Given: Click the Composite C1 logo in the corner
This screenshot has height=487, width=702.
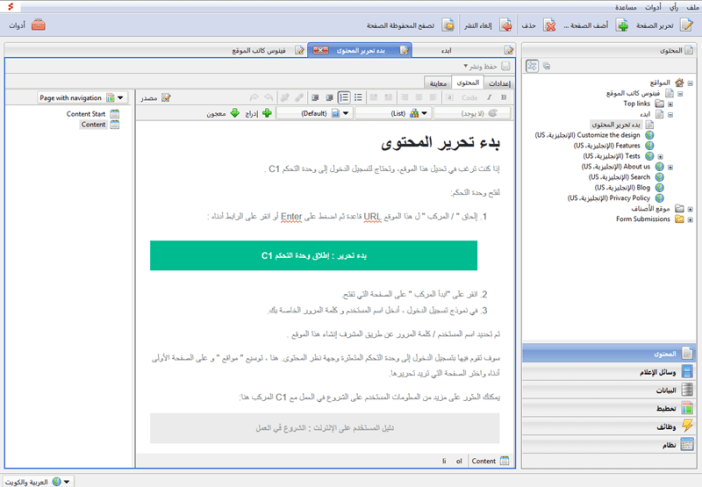Looking at the screenshot, I should coord(11,6).
